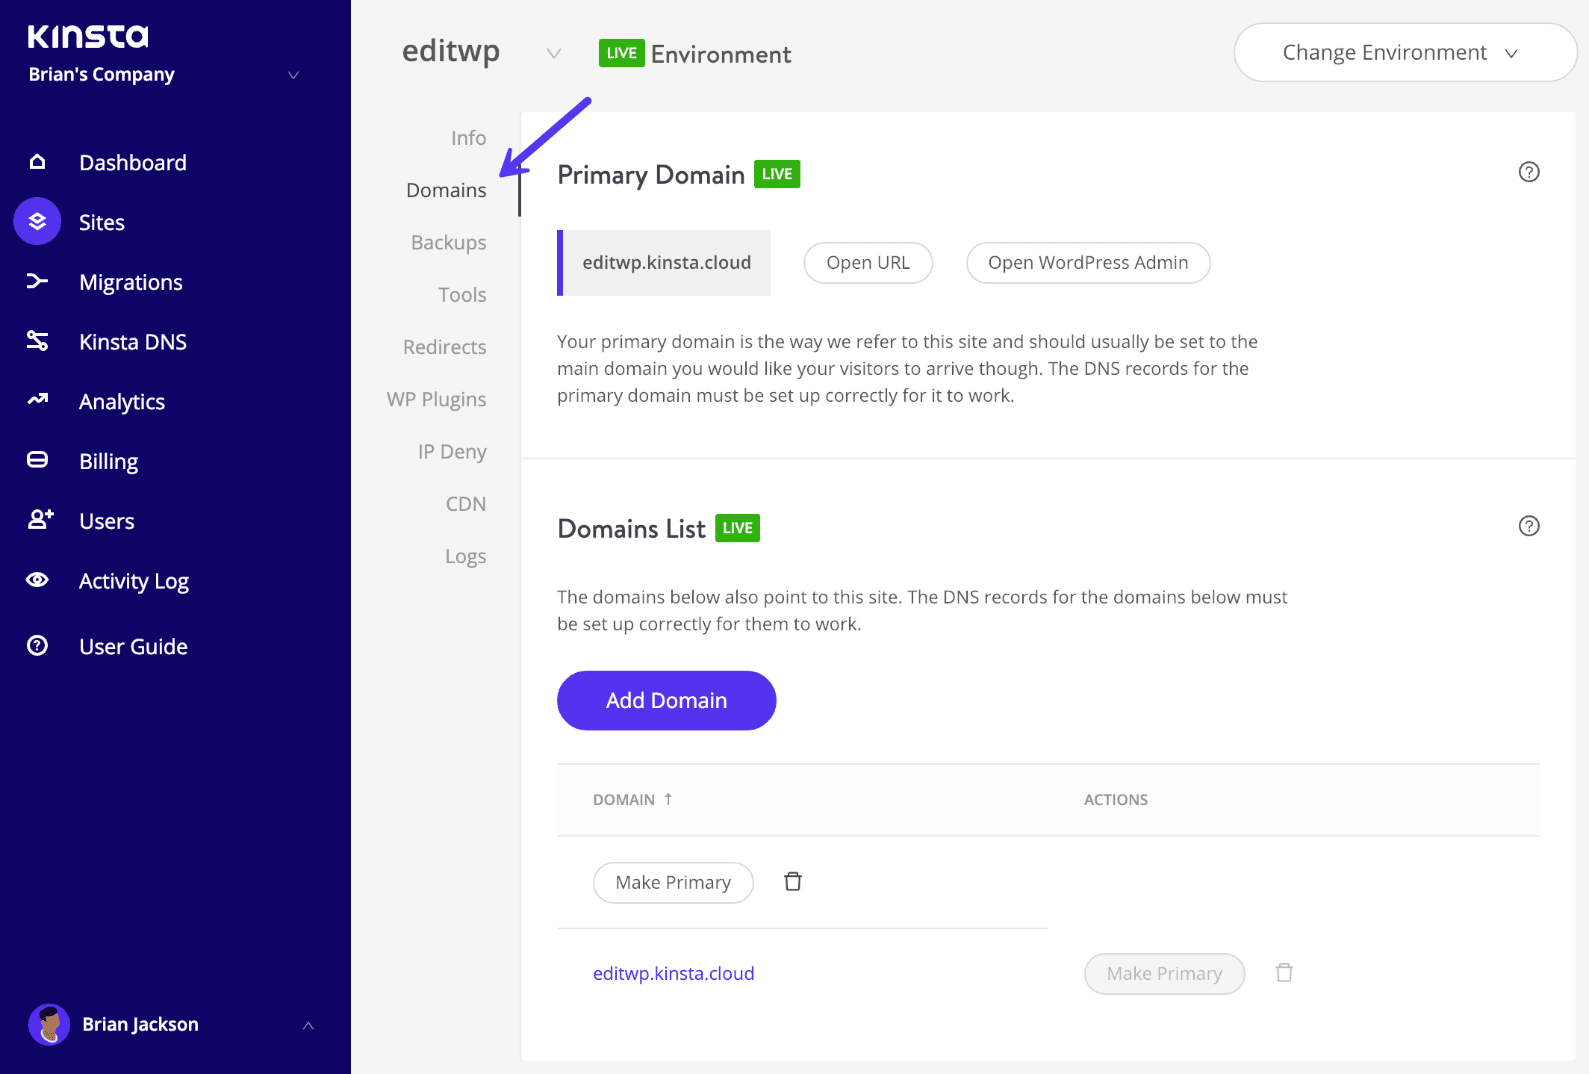Click Make Primary in editwp.kinsta.cloud row
This screenshot has height=1074, width=1589.
click(1164, 974)
